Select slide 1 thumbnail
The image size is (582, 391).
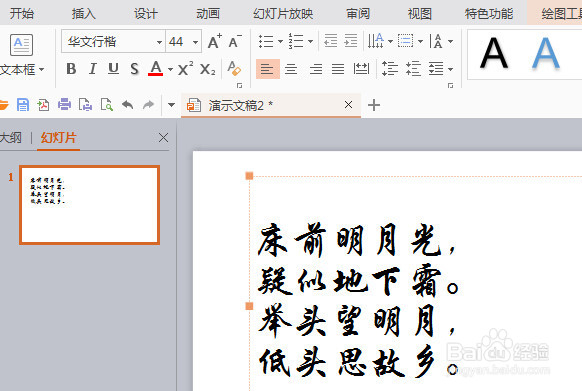point(89,205)
